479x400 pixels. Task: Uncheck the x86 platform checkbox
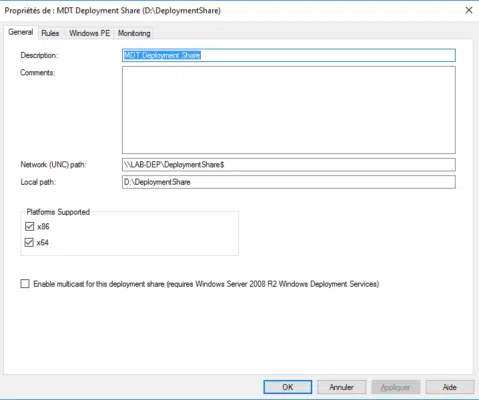pyautogui.click(x=29, y=227)
